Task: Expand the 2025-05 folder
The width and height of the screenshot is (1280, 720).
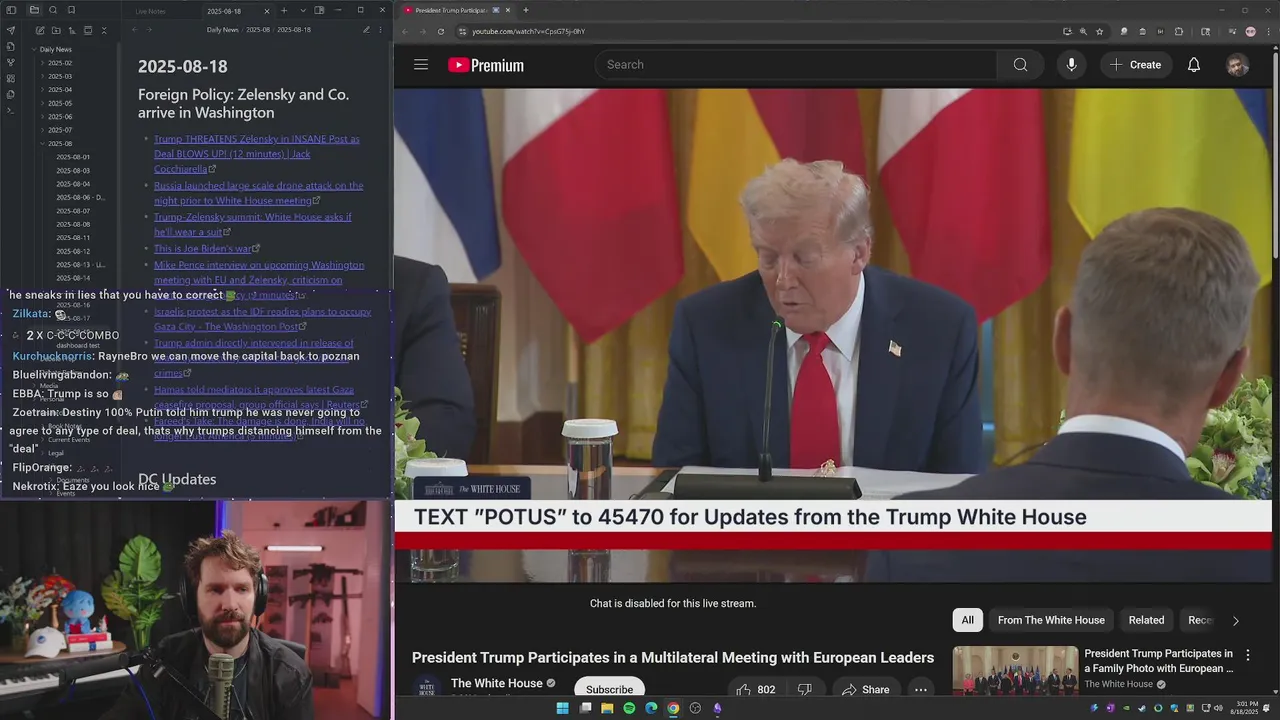Action: (60, 103)
